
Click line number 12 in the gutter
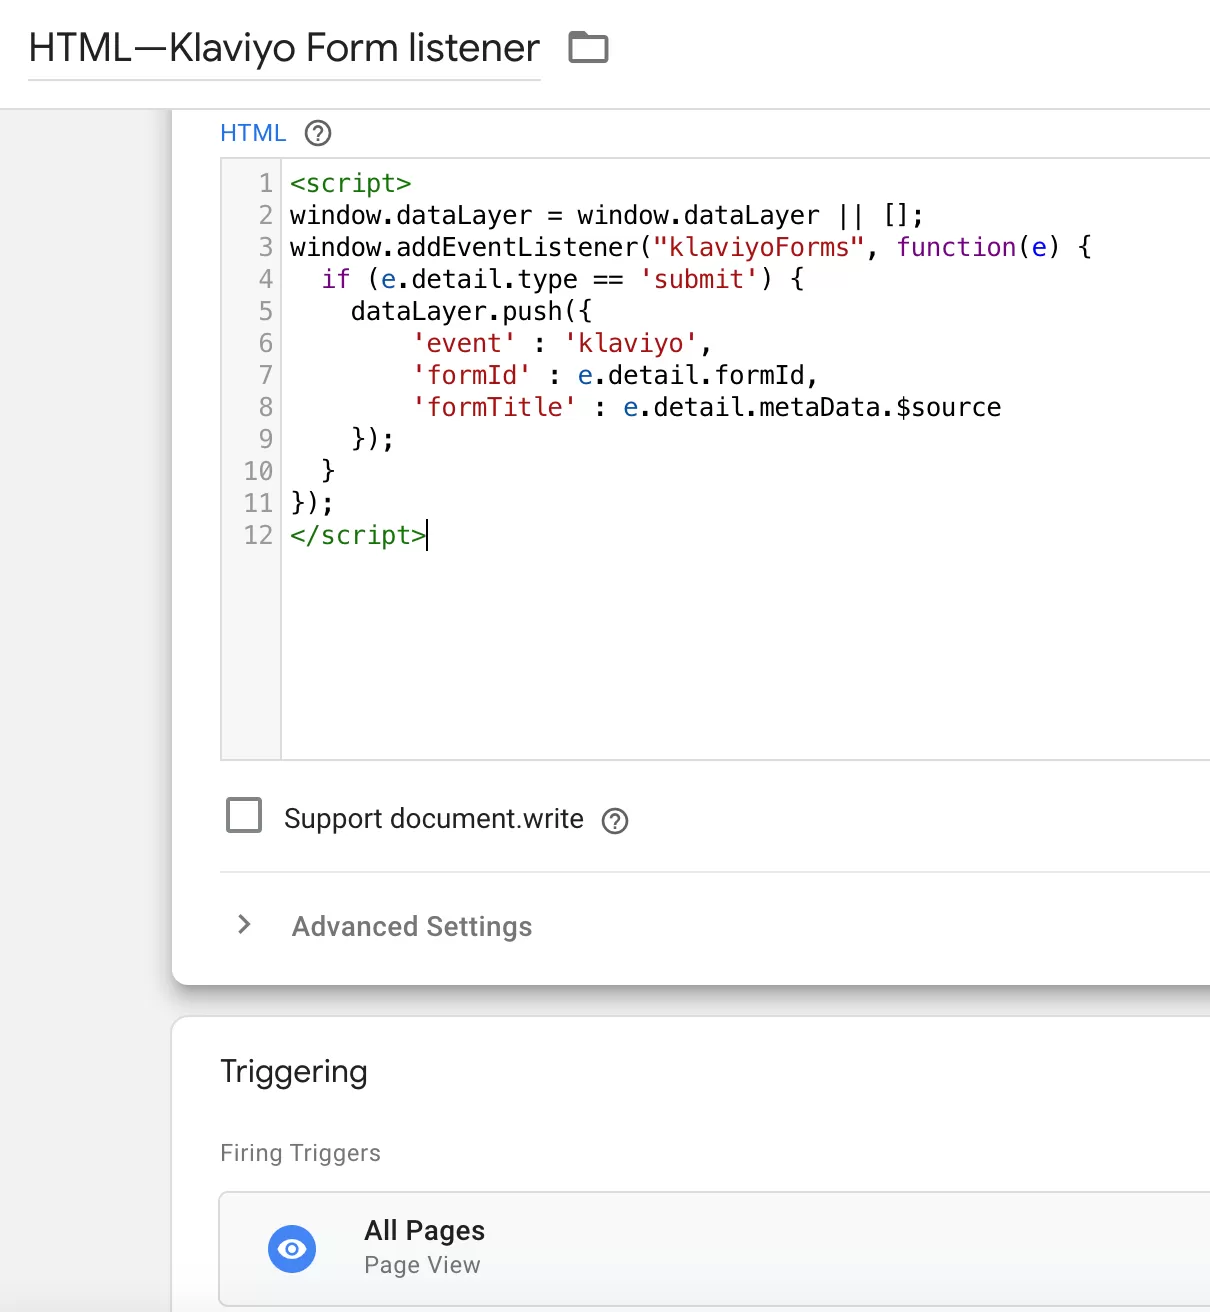(x=258, y=535)
